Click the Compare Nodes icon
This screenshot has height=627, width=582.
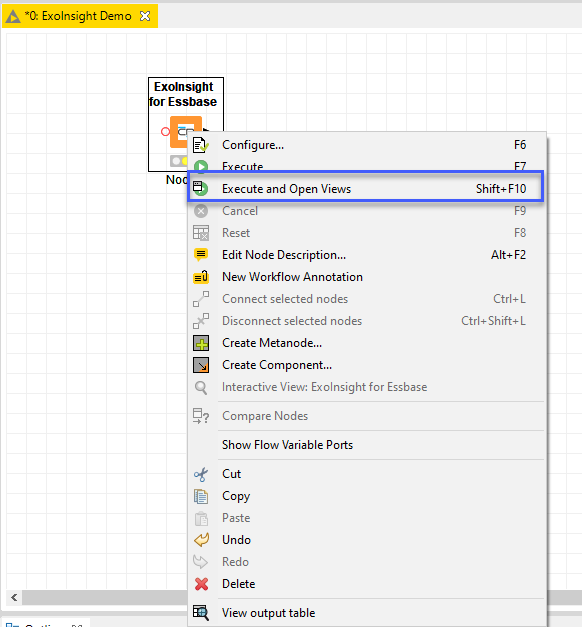tap(201, 416)
